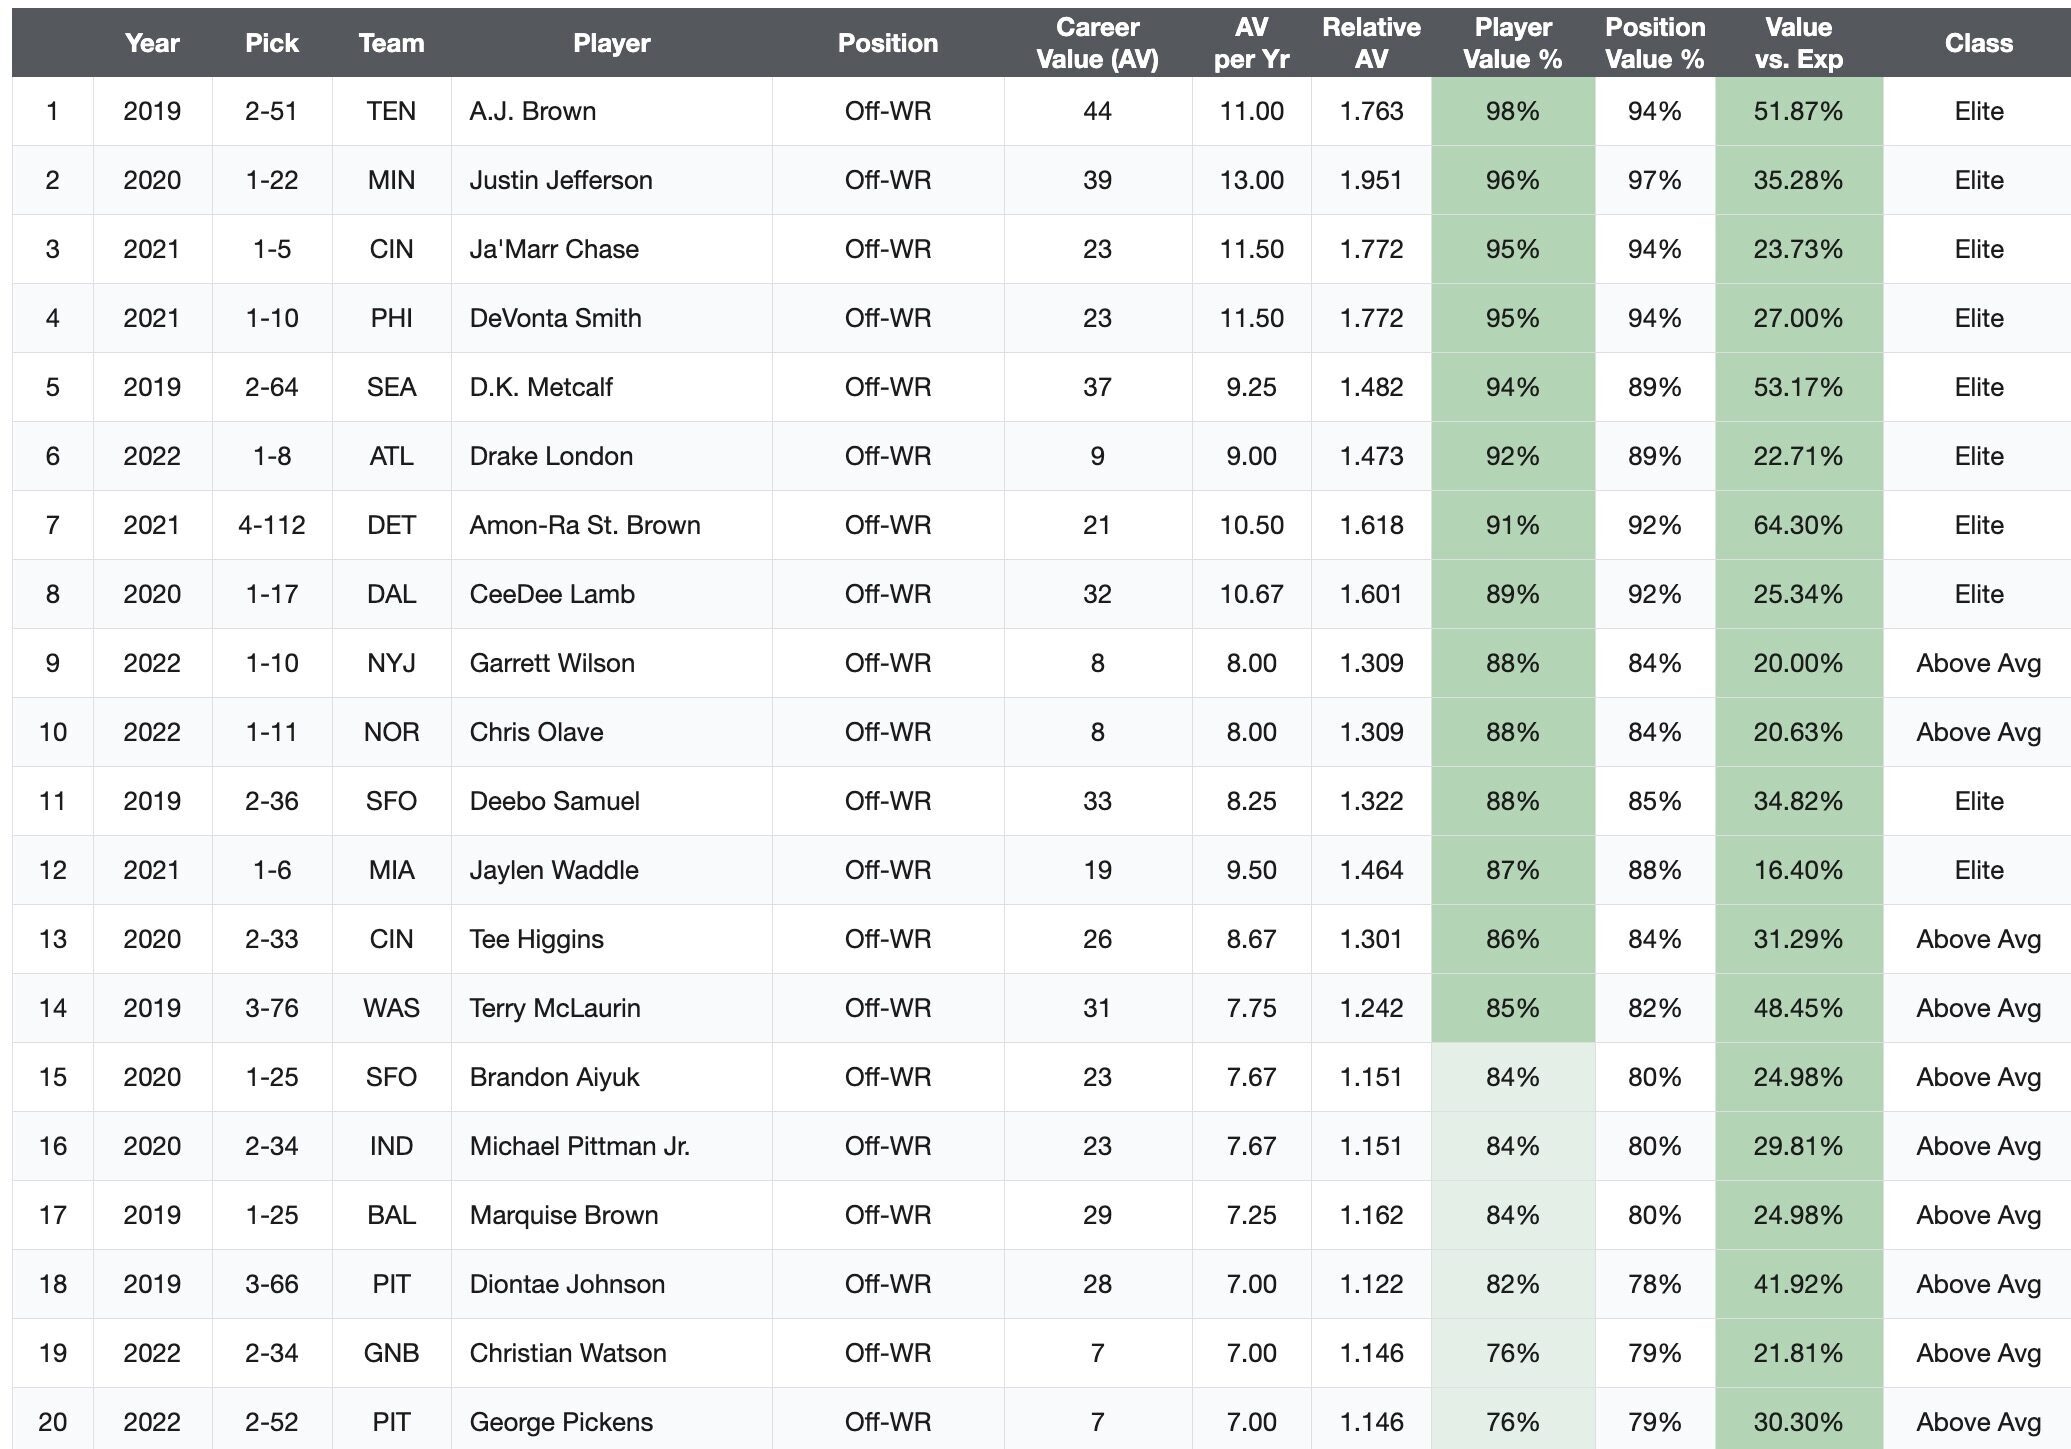Click the Career Value (AV) header
This screenshot has height=1449, width=2071.
(1097, 43)
